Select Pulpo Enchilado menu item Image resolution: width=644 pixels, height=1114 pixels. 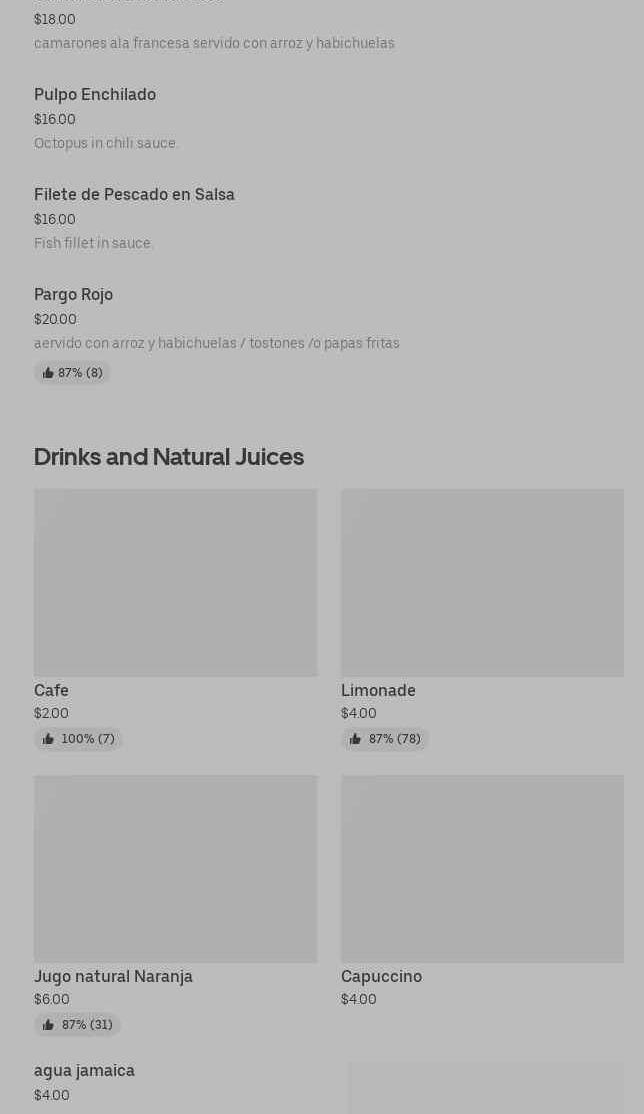(95, 94)
